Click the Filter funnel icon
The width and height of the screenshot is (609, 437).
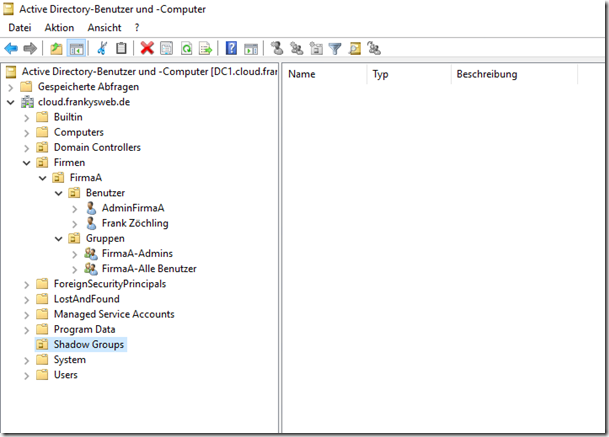(335, 48)
